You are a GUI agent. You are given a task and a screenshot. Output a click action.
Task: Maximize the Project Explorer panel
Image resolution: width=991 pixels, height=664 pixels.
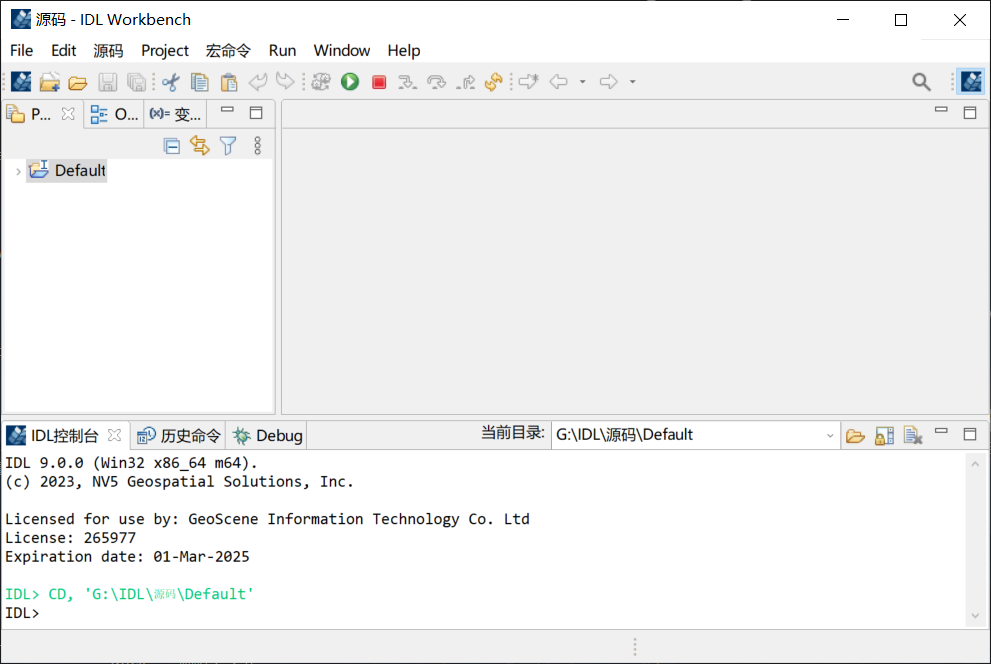pos(256,112)
